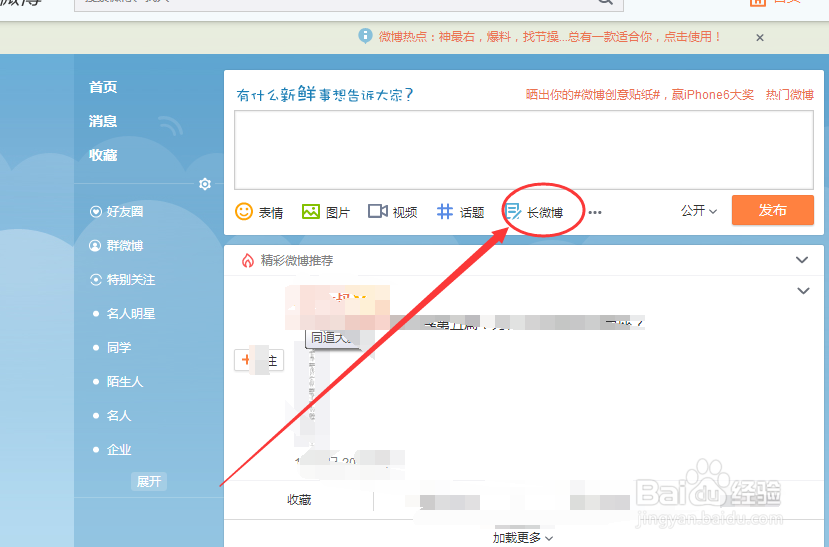Open the 热门微博 link
Screen dimensions: 829x547
tap(789, 95)
